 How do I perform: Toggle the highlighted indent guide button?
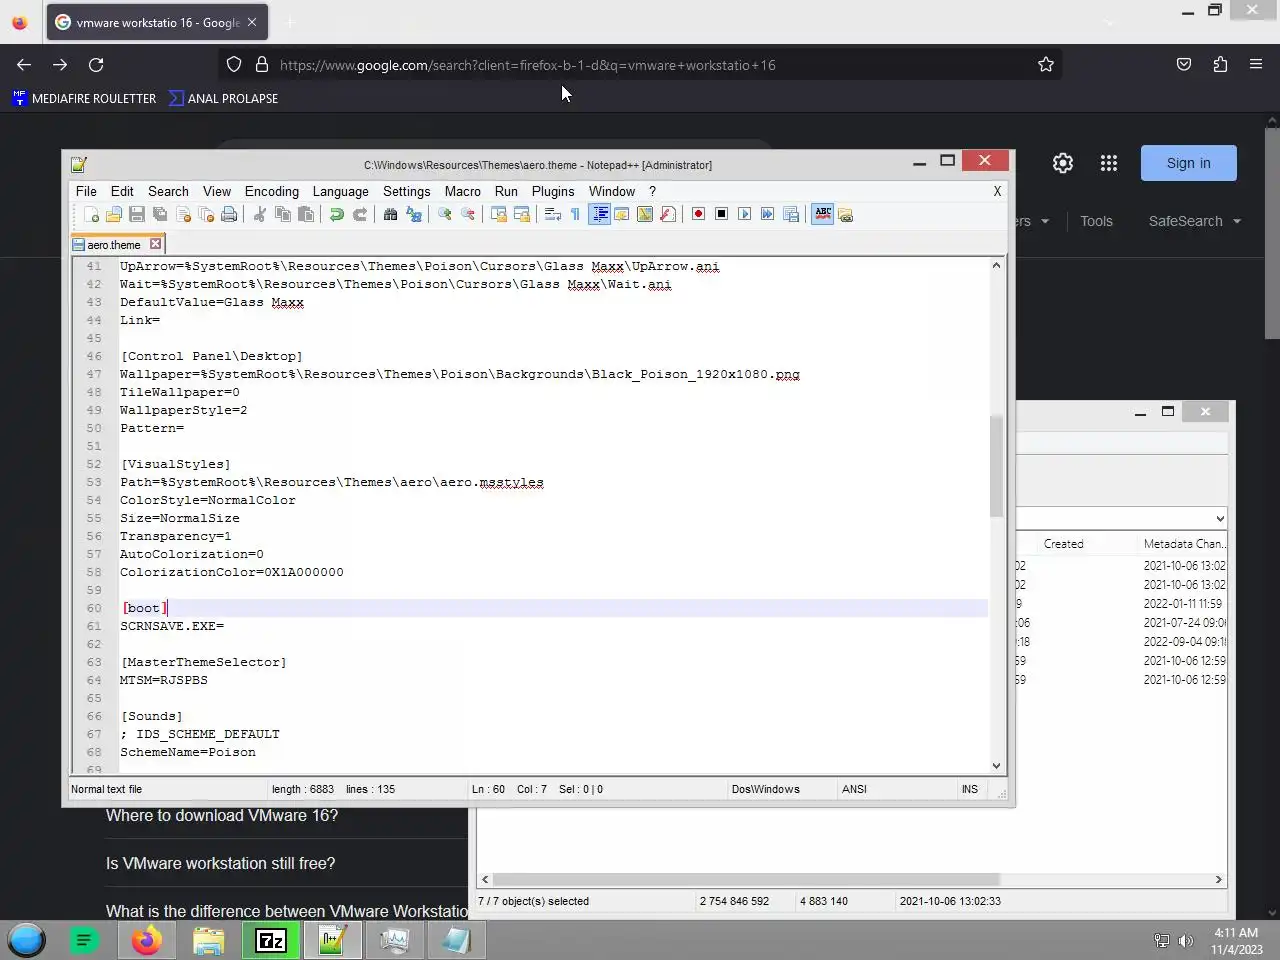click(599, 214)
